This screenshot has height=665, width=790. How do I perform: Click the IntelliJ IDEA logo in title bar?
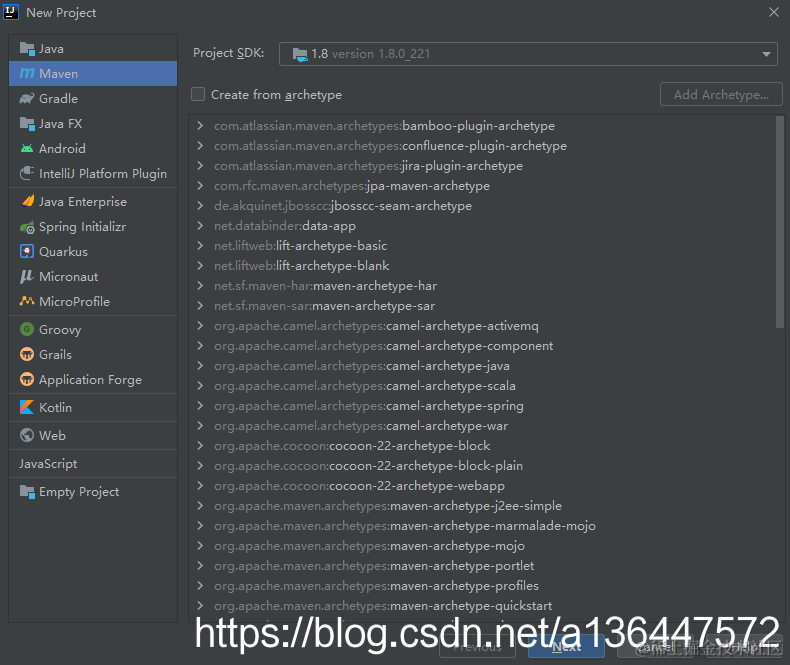tap(11, 12)
